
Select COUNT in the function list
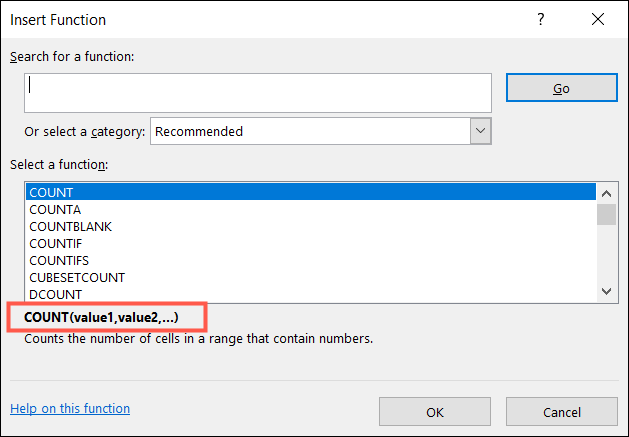click(x=51, y=192)
